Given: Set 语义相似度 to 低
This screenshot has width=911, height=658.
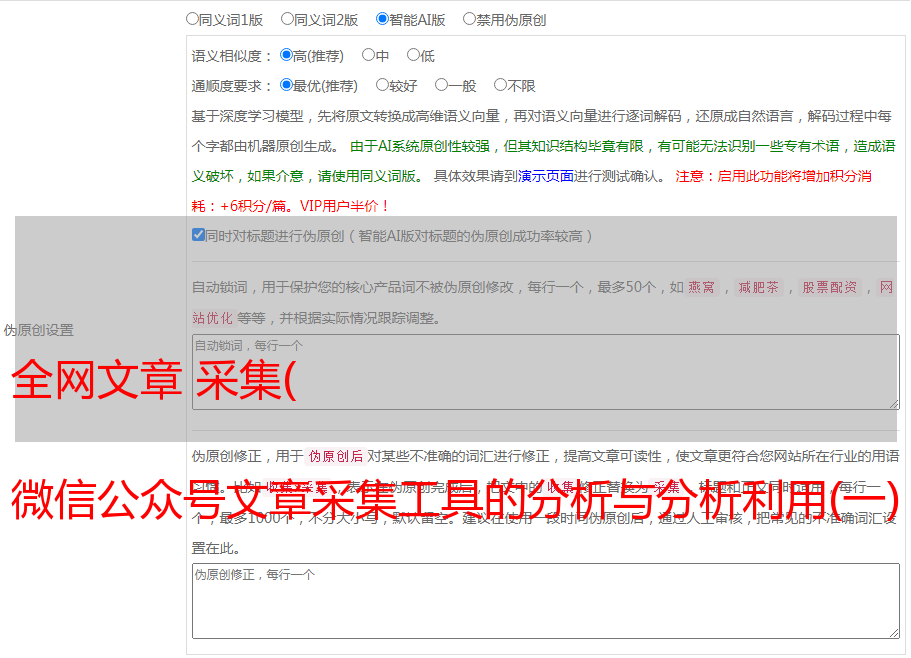Looking at the screenshot, I should pos(413,55).
